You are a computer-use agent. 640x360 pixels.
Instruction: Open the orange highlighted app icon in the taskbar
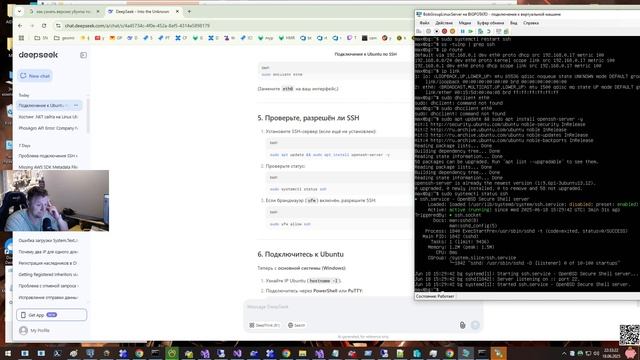point(498,353)
